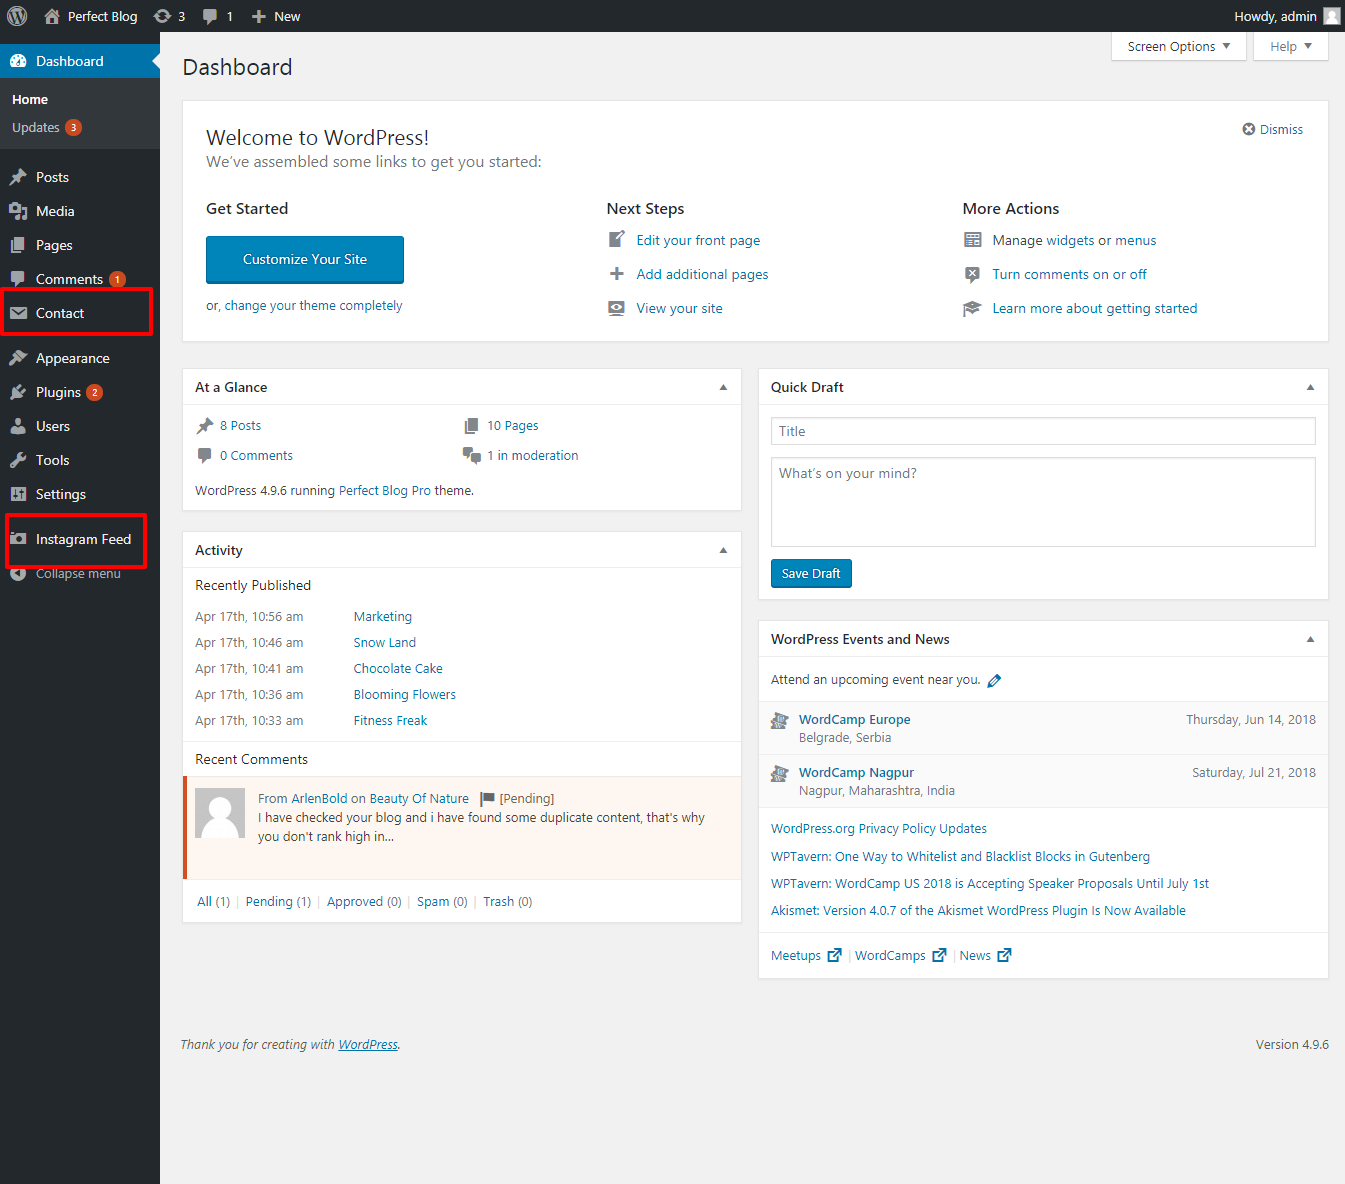Dismiss the Welcome panel
The width and height of the screenshot is (1345, 1184).
coord(1272,129)
